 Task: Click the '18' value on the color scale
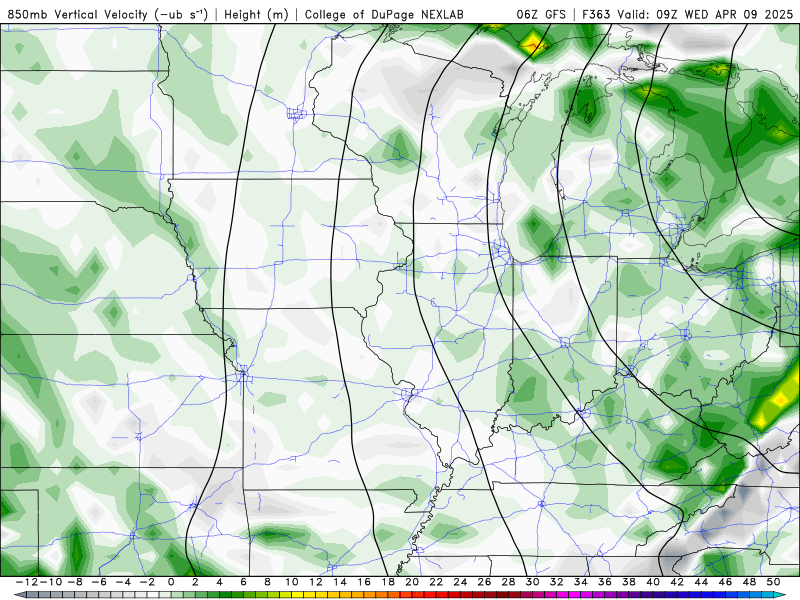point(388,582)
